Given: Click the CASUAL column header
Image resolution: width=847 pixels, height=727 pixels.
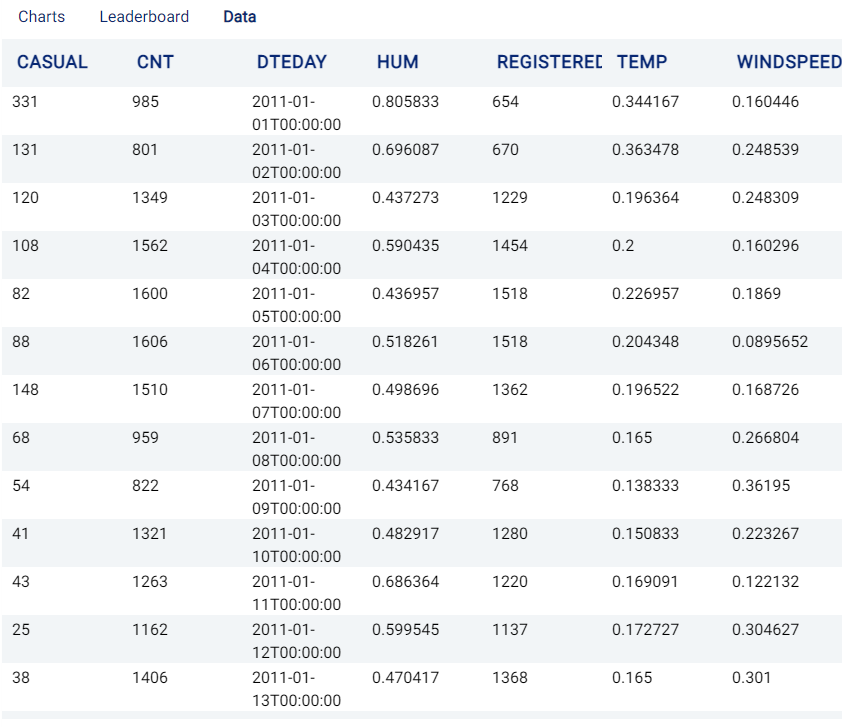Looking at the screenshot, I should click(52, 62).
